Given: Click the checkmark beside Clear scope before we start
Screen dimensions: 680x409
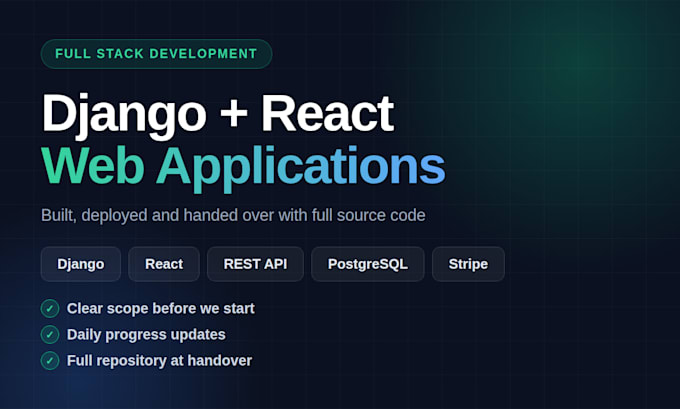Looking at the screenshot, I should (50, 309).
